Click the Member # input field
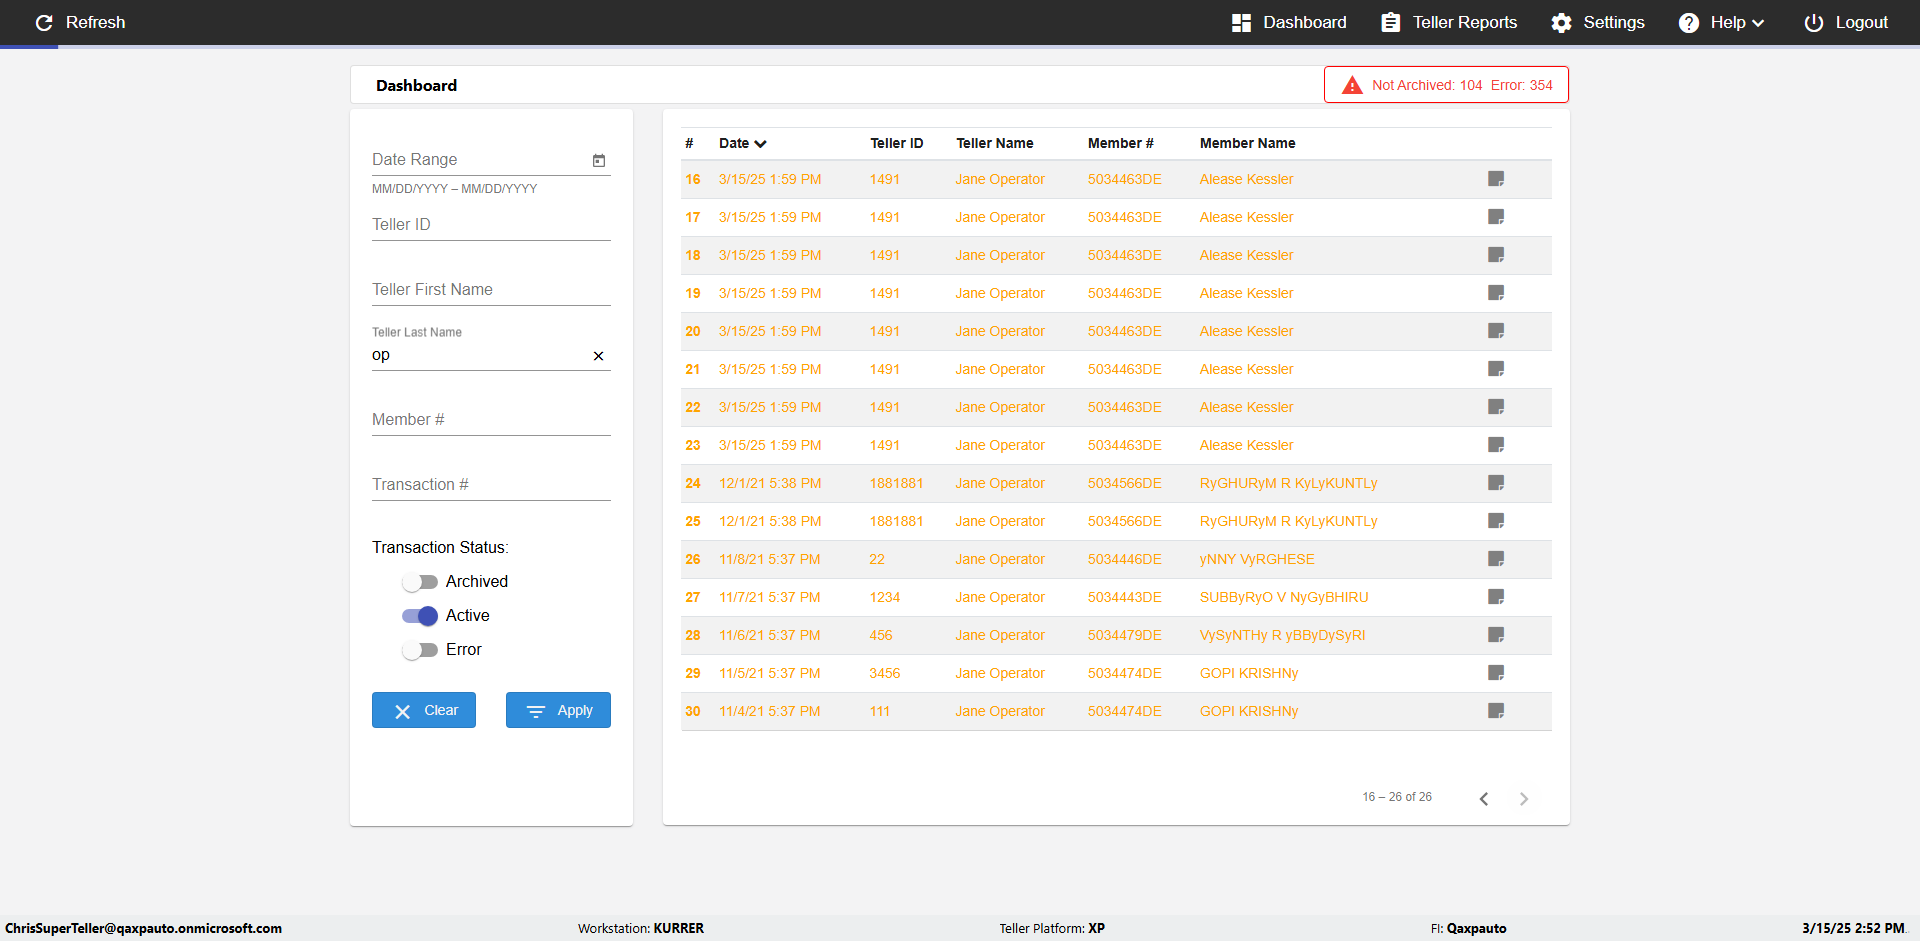This screenshot has height=941, width=1920. coord(490,420)
